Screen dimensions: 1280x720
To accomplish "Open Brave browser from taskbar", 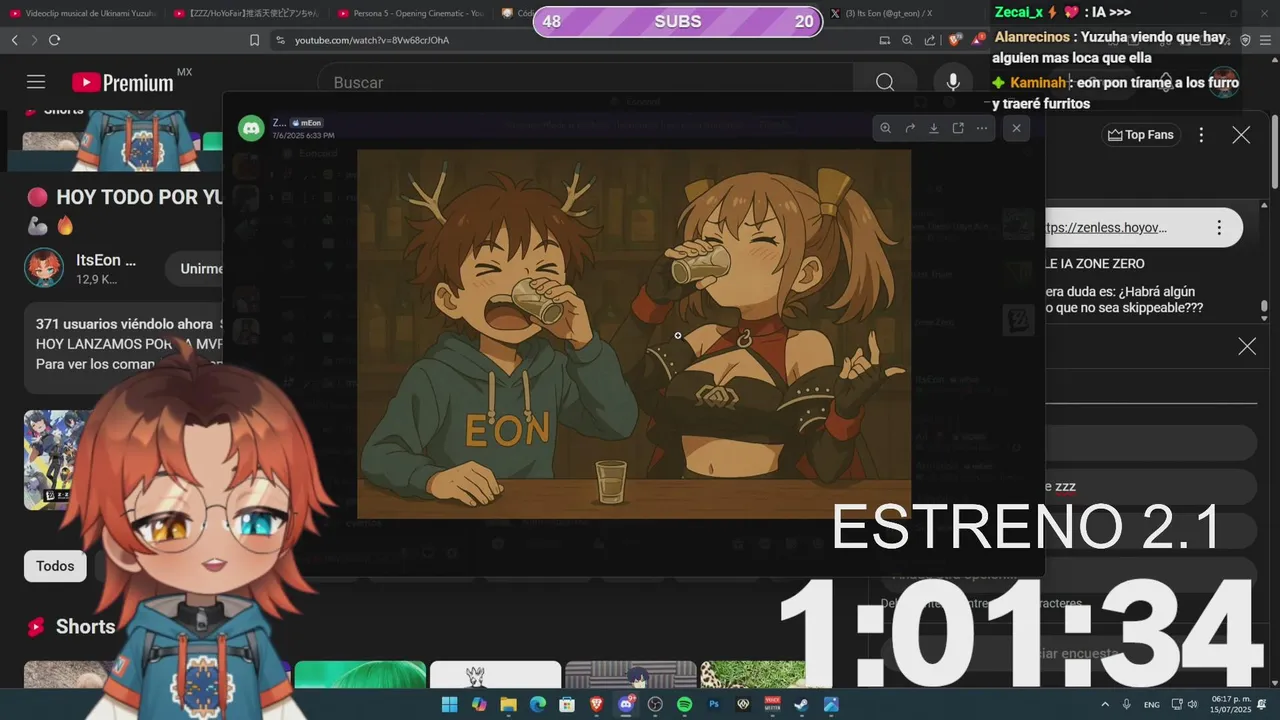I will (x=597, y=704).
